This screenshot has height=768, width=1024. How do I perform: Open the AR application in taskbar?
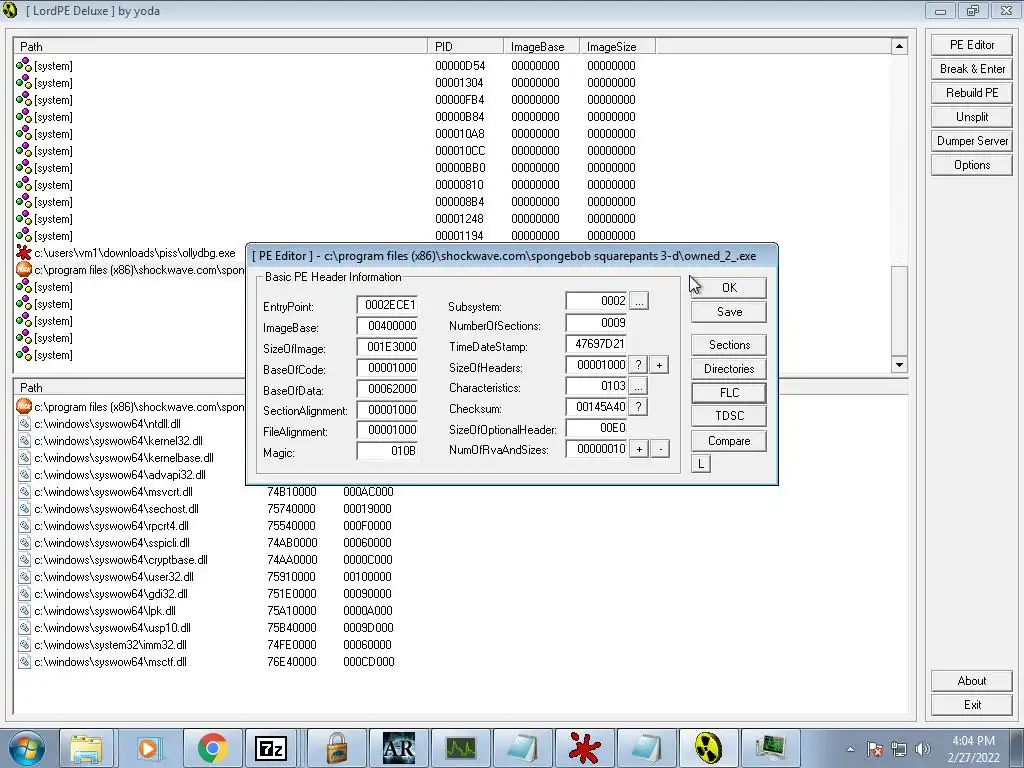[x=398, y=748]
